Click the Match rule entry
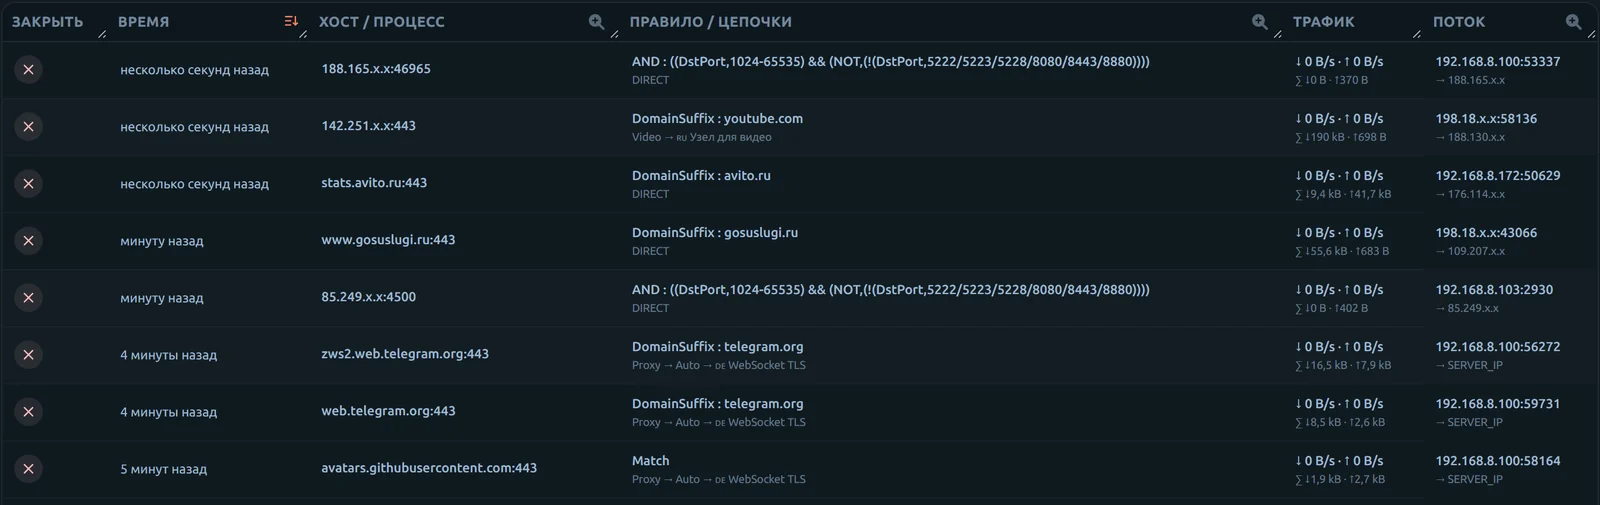 (651, 461)
